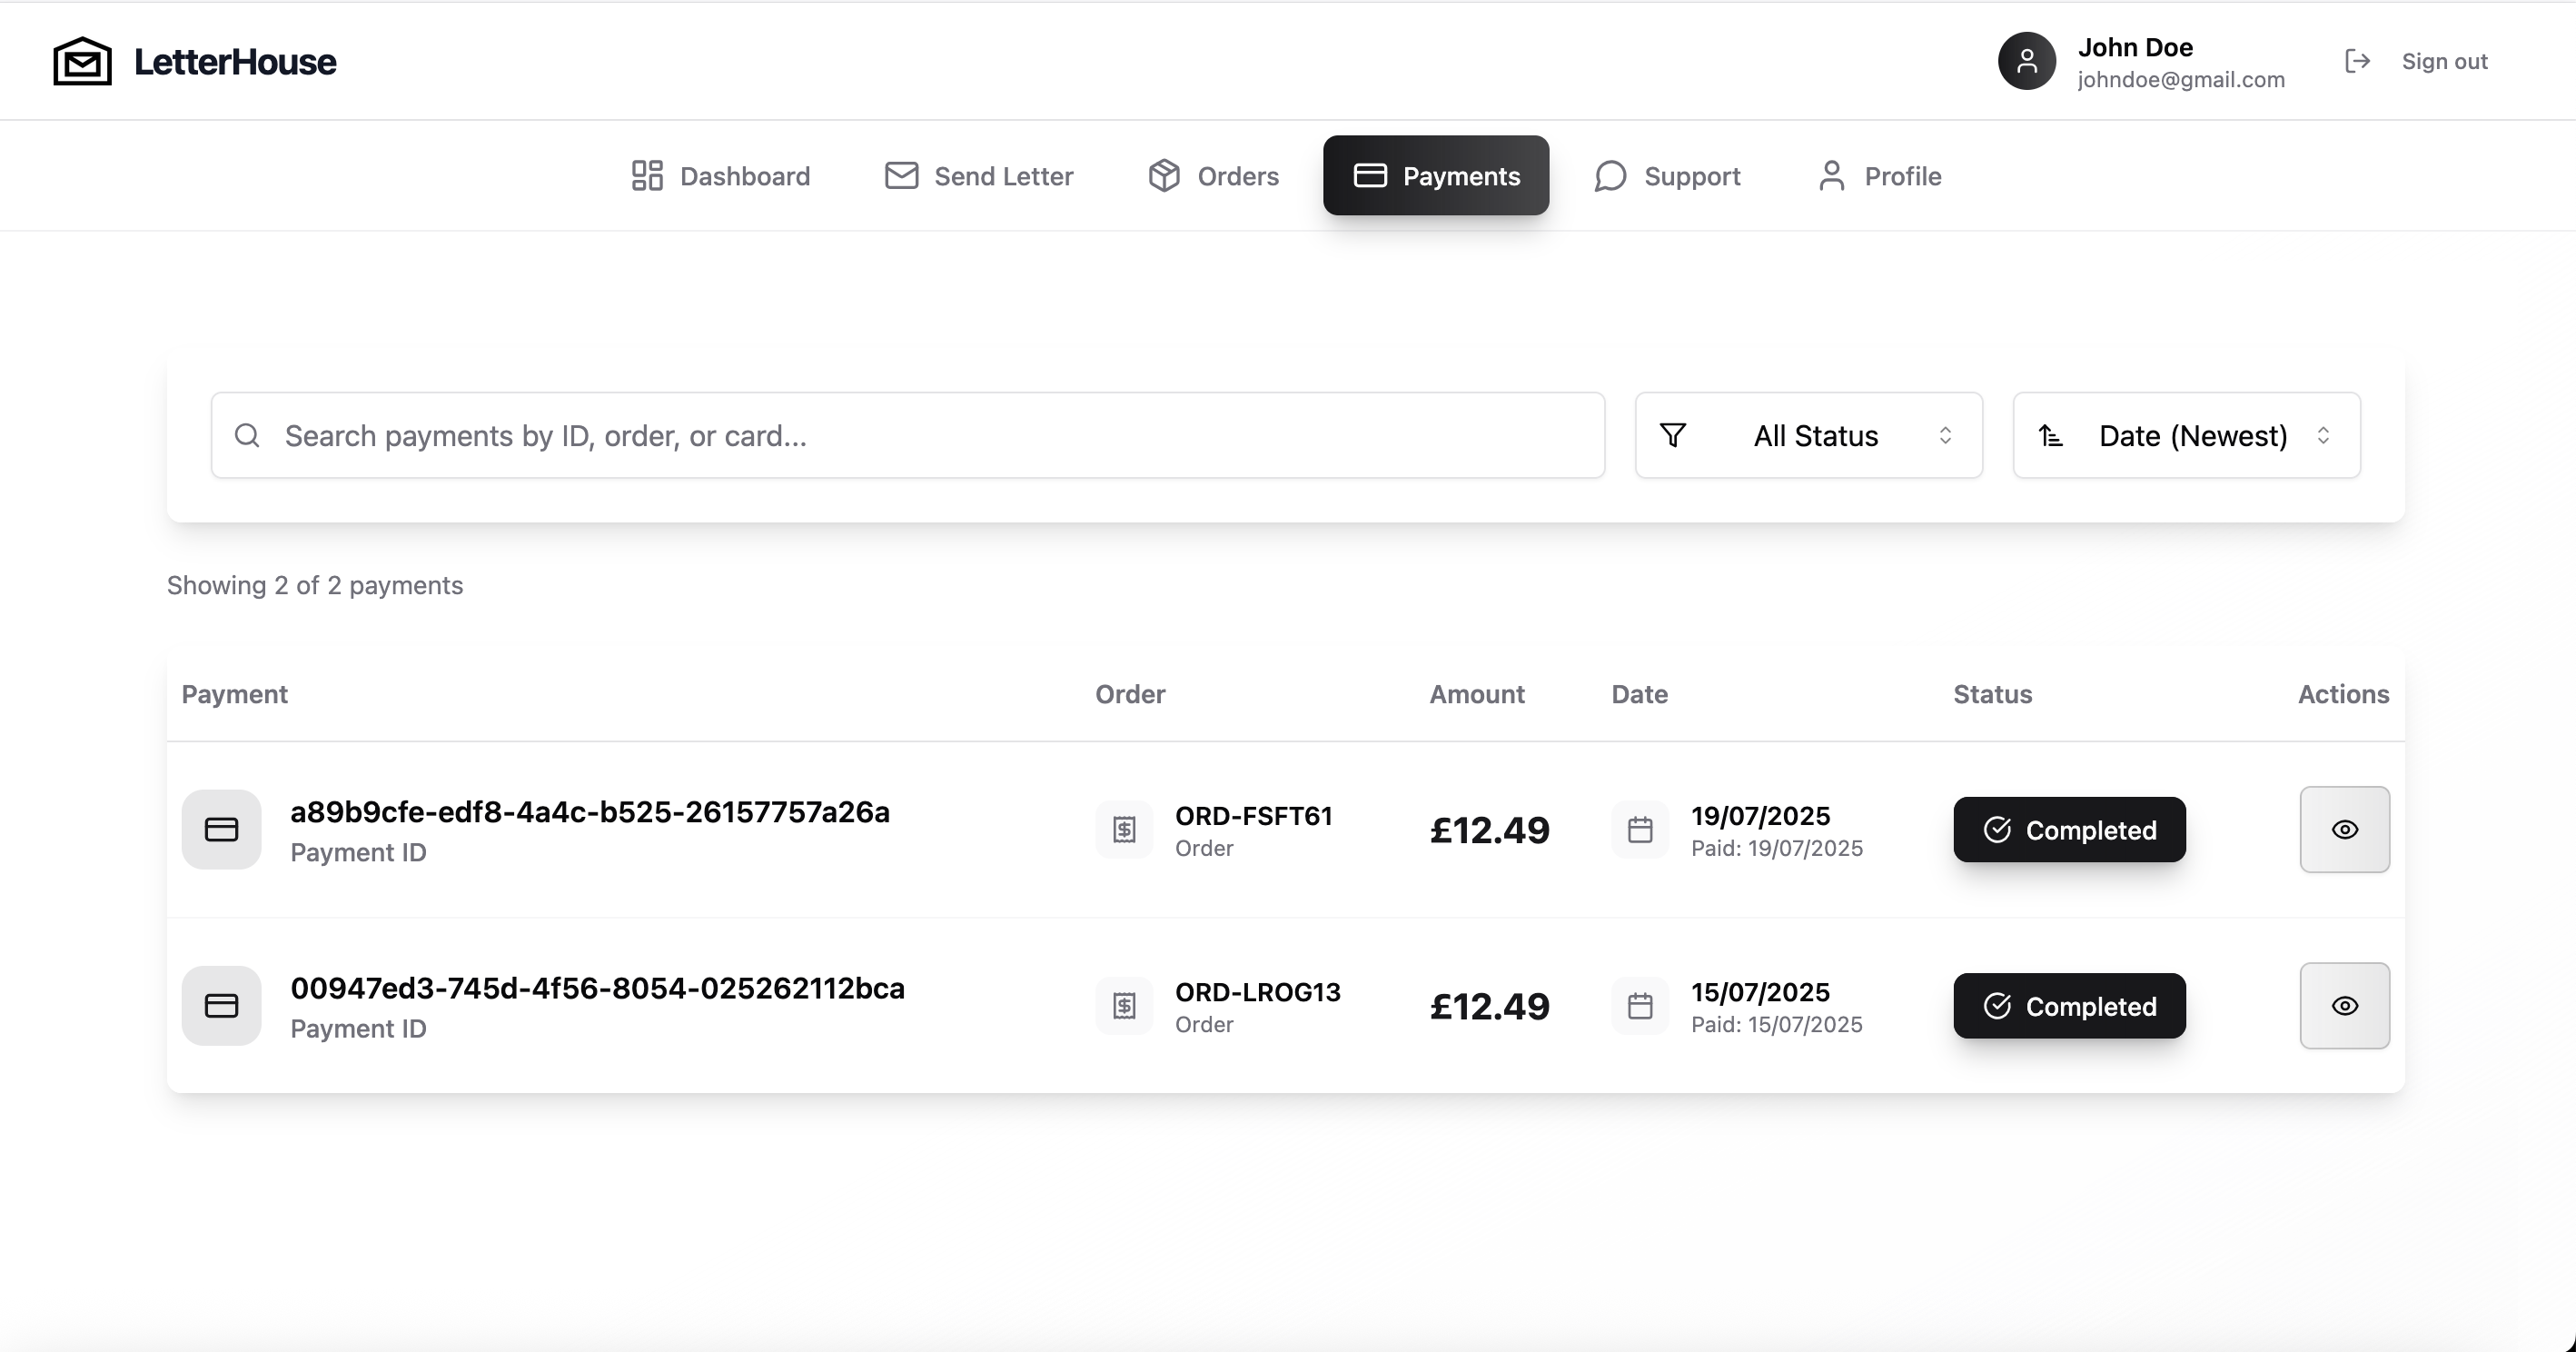
Task: Click the LetterHouse envelope logo icon
Action: 82,62
